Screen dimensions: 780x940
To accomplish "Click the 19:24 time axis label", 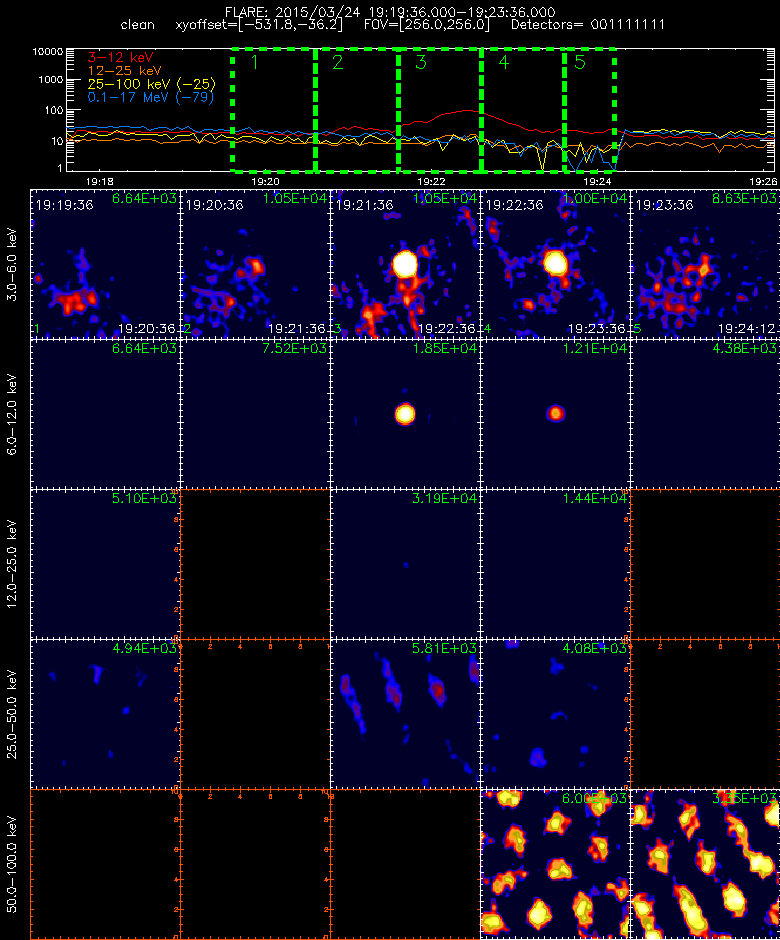I will (x=598, y=182).
